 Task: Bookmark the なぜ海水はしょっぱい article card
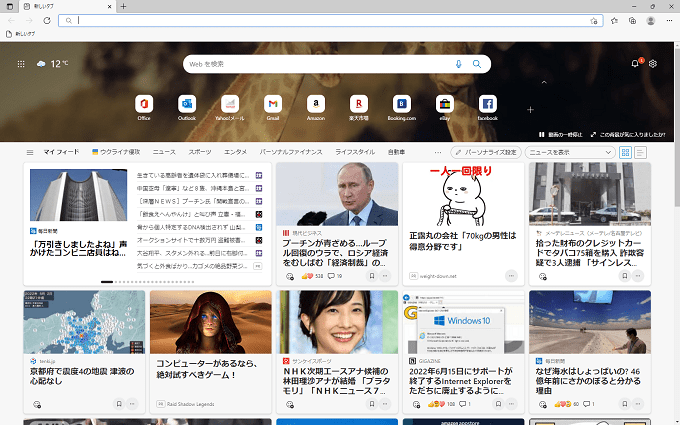[624, 404]
